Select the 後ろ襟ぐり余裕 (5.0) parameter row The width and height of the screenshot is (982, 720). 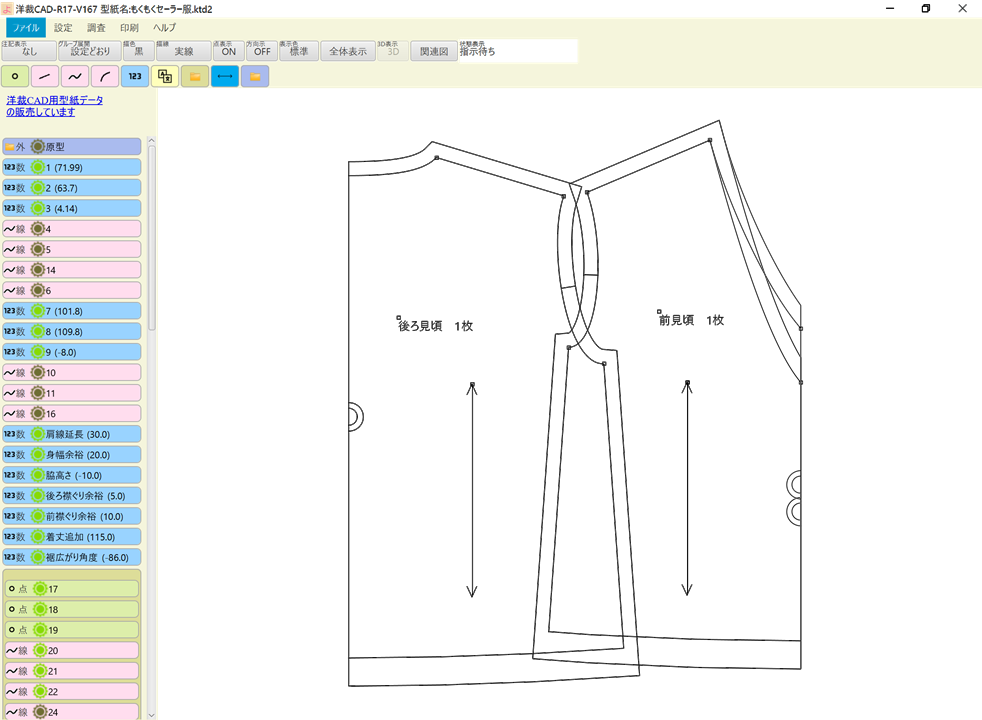pos(71,496)
